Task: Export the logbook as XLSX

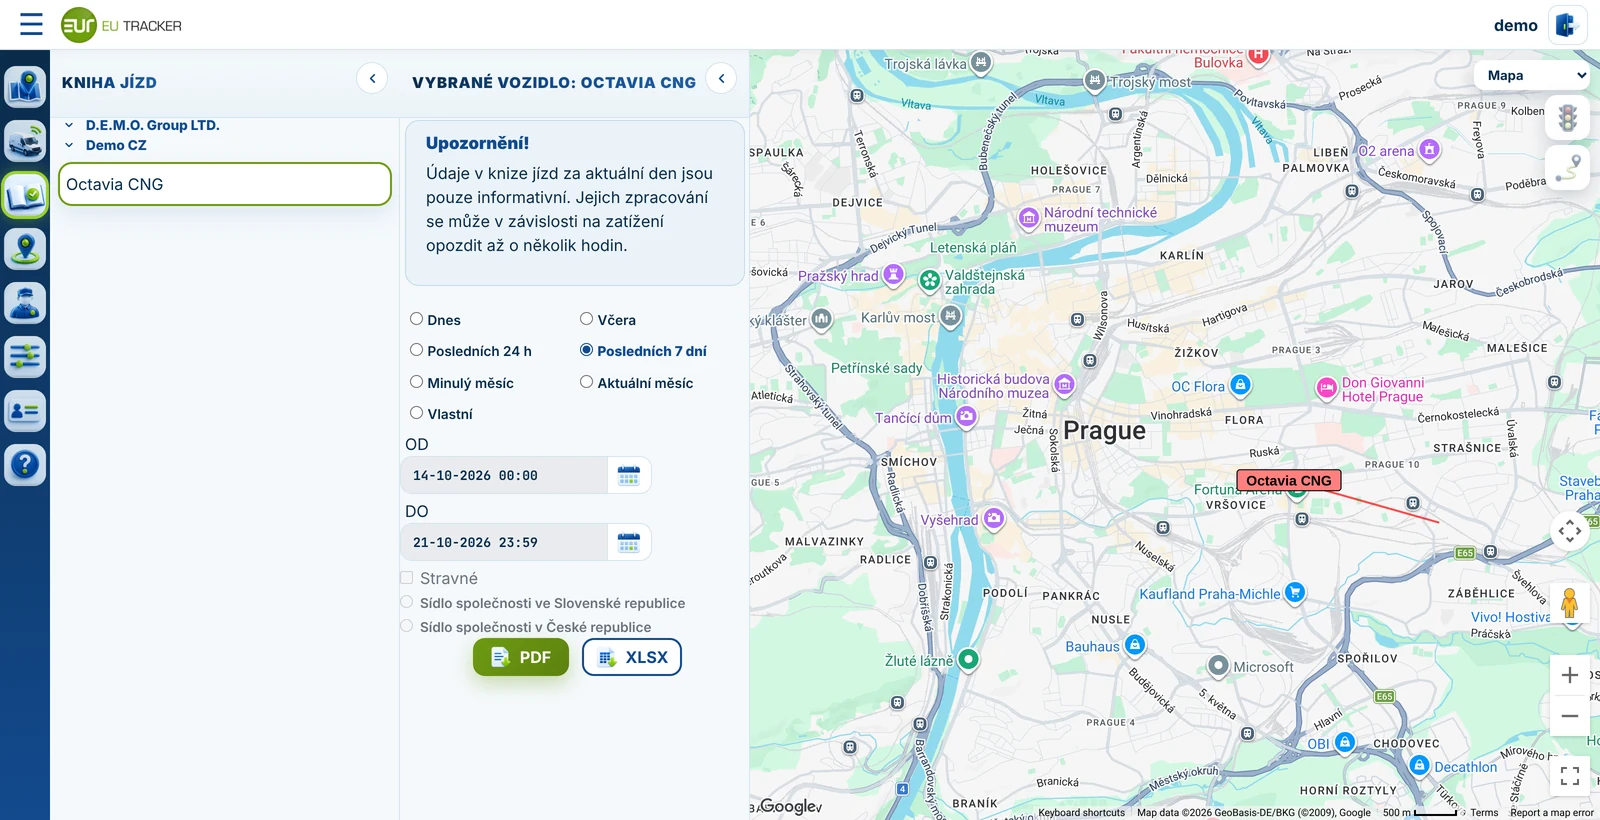Action: (x=632, y=657)
